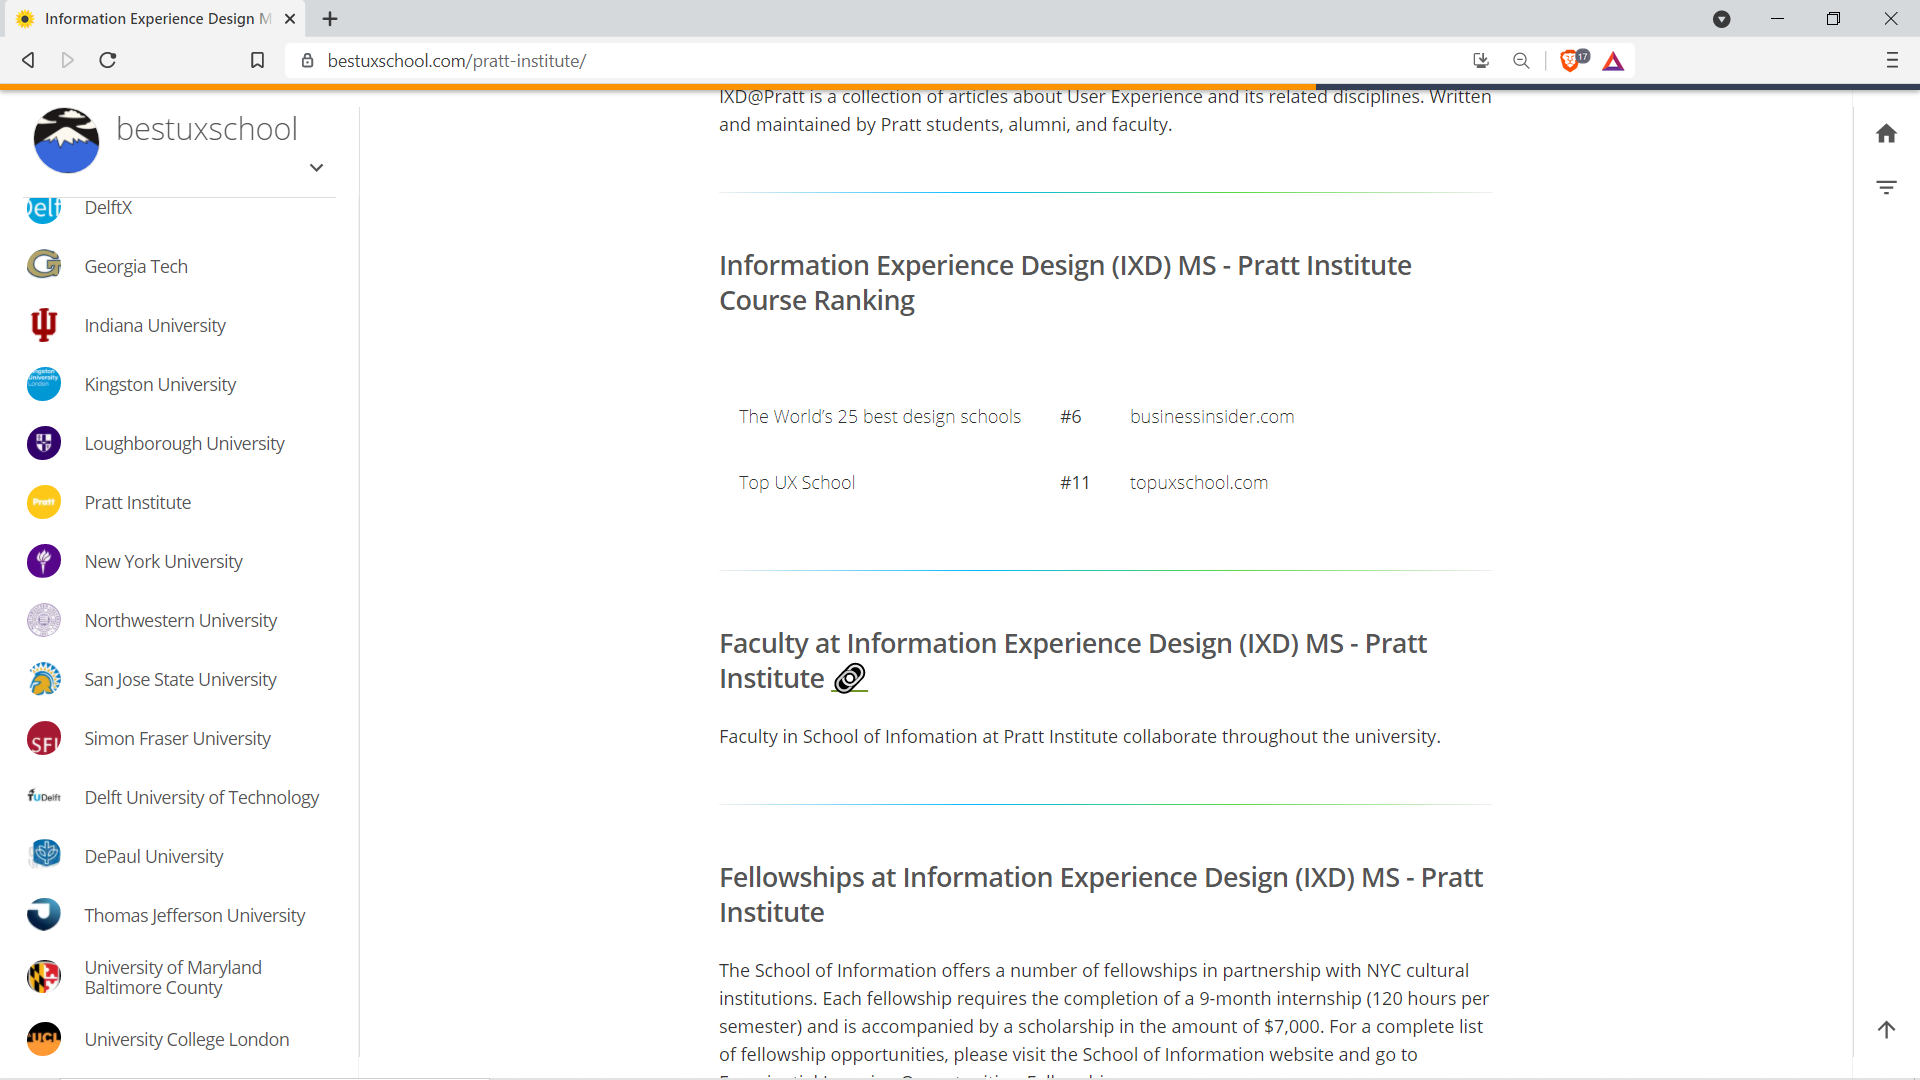Bookmark this page with bookmark icon
Image resolution: width=1920 pixels, height=1080 pixels.
tap(257, 61)
